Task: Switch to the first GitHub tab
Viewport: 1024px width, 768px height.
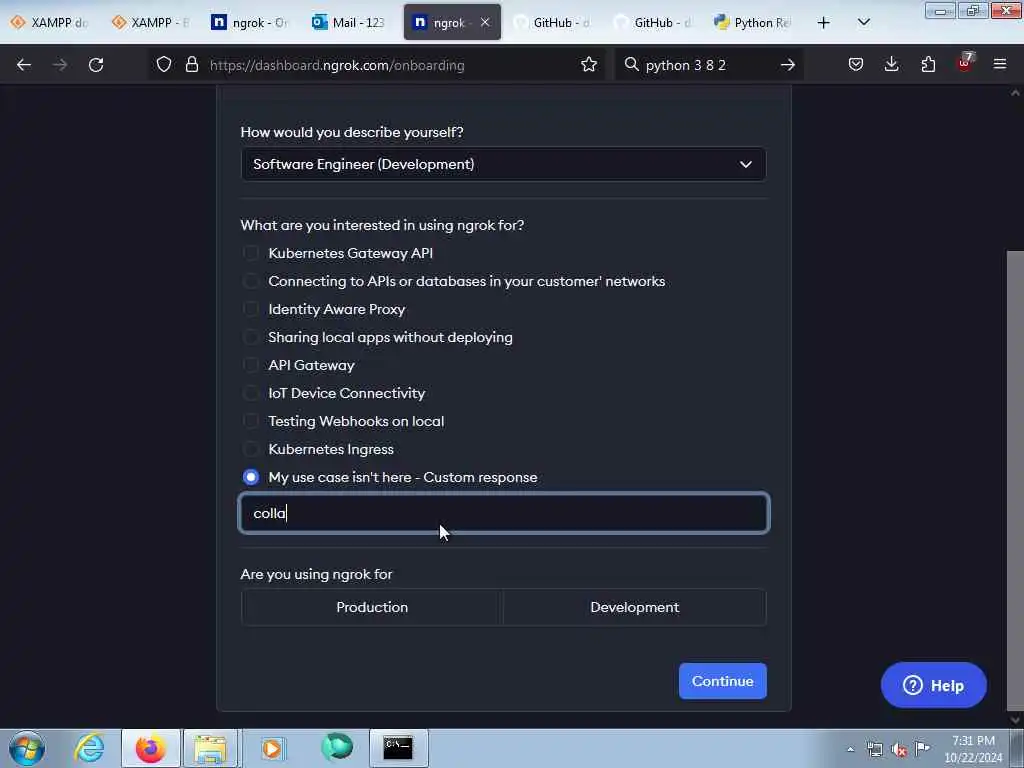Action: pos(552,23)
